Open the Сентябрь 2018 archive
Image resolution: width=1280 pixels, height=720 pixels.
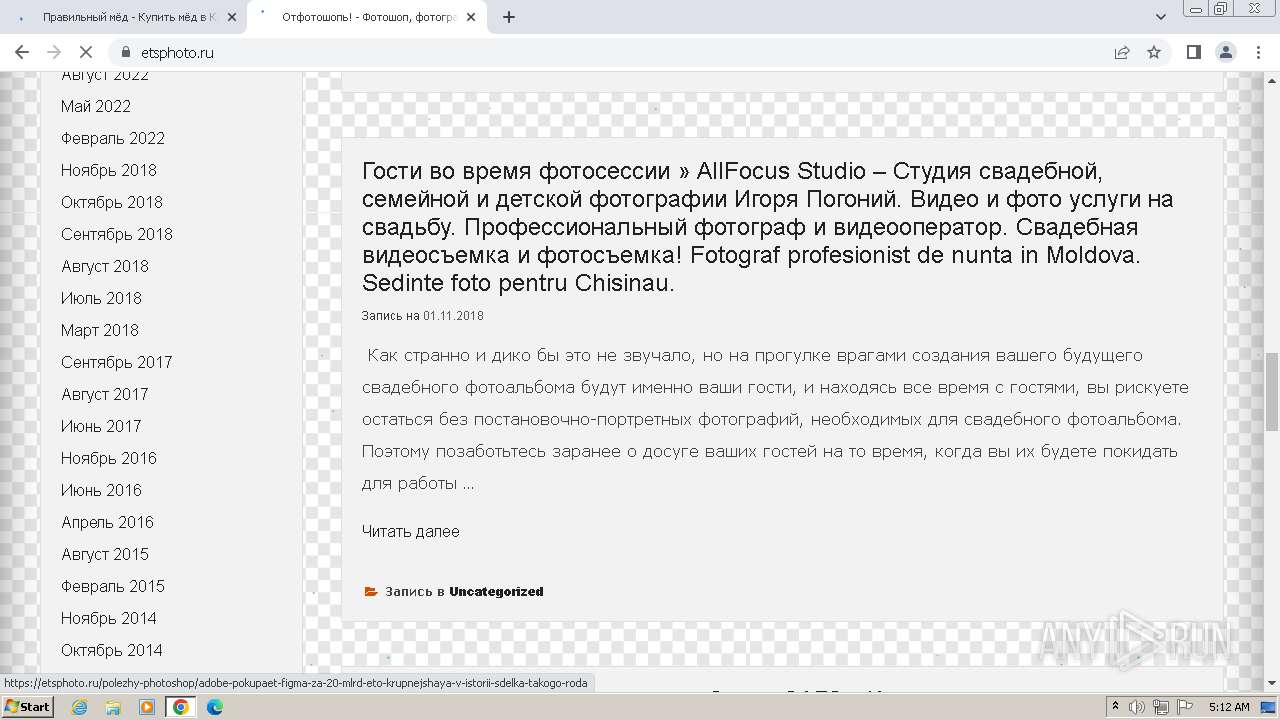click(117, 234)
